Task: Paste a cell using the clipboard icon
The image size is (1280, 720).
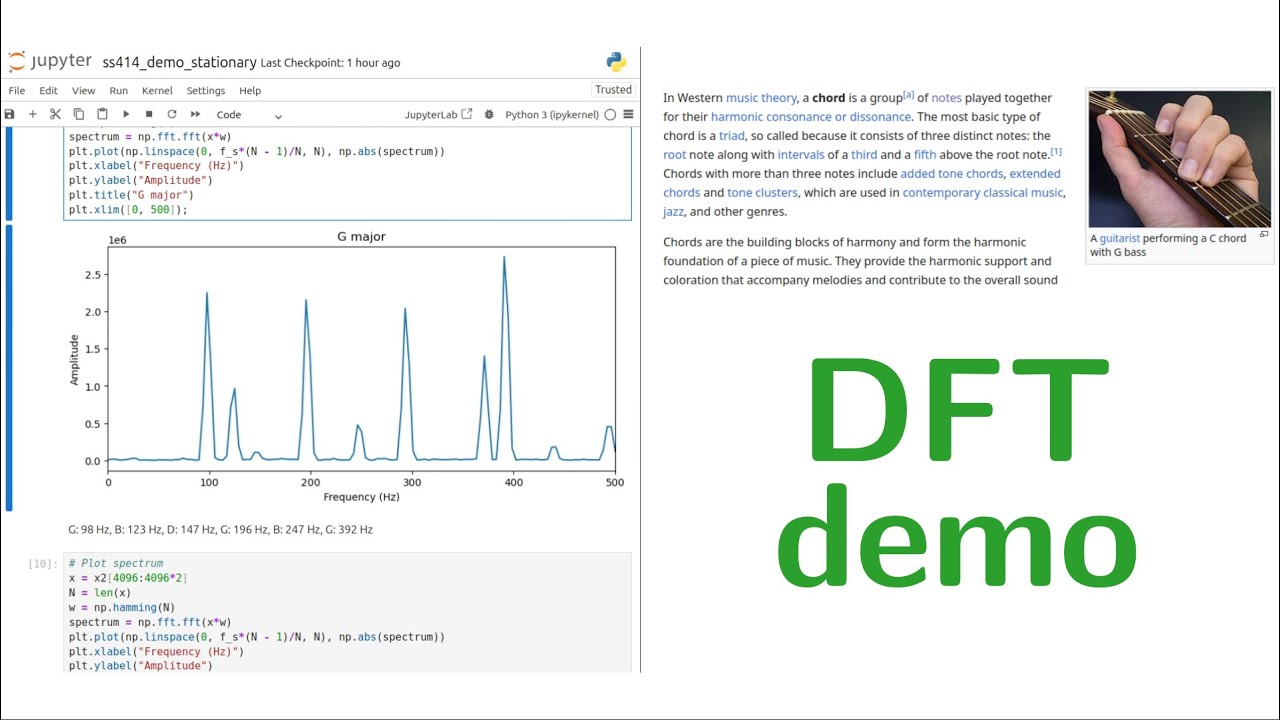Action: (x=102, y=115)
